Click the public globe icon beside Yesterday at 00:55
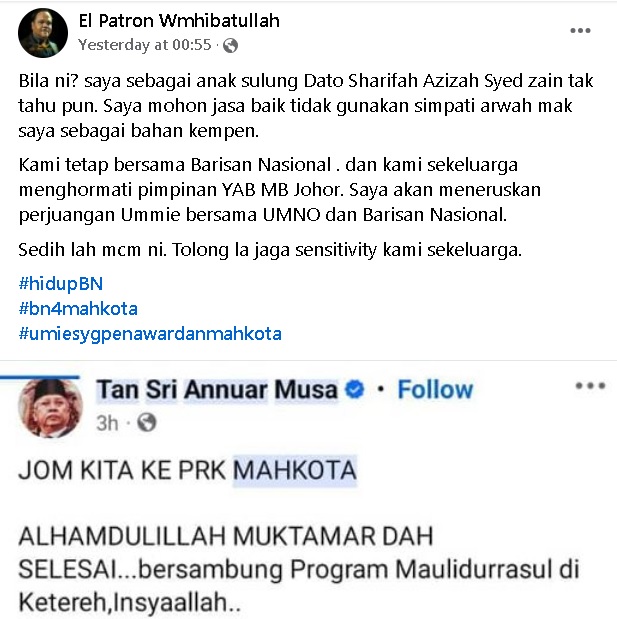 (230, 45)
